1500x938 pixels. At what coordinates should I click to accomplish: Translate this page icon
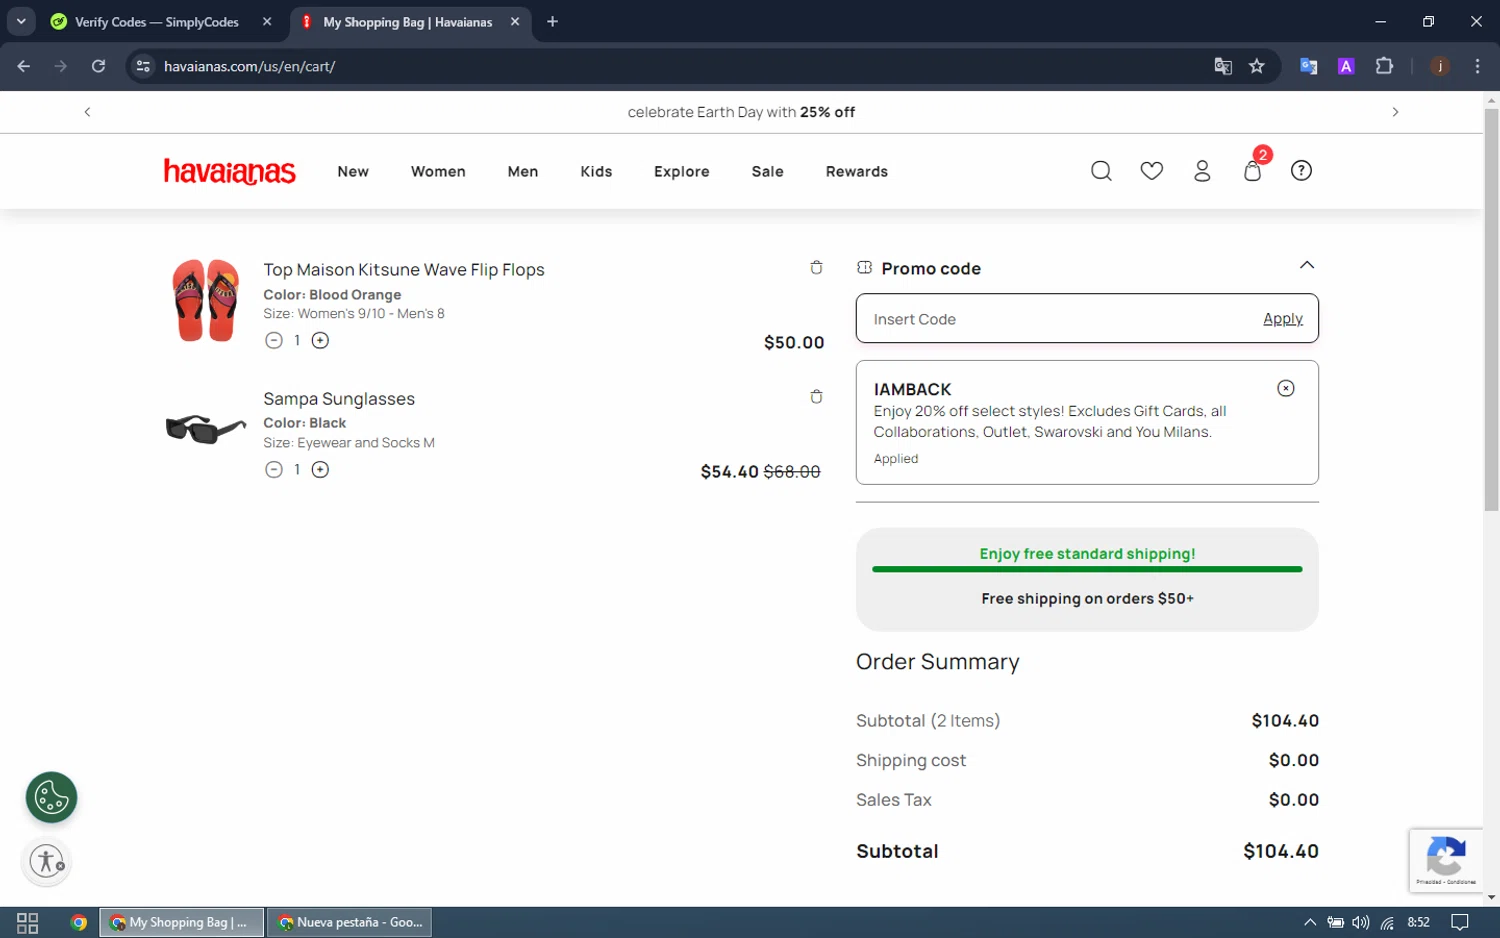pyautogui.click(x=1222, y=66)
